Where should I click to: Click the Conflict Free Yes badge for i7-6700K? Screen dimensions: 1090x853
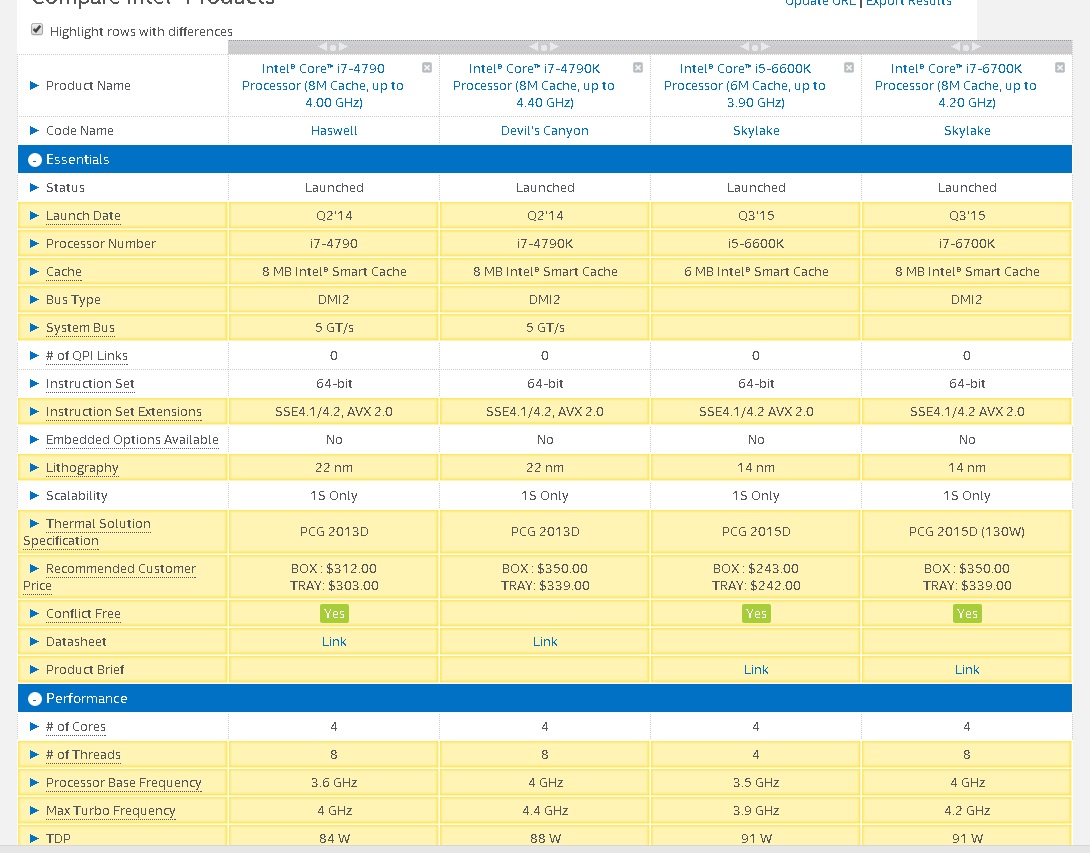tap(967, 614)
